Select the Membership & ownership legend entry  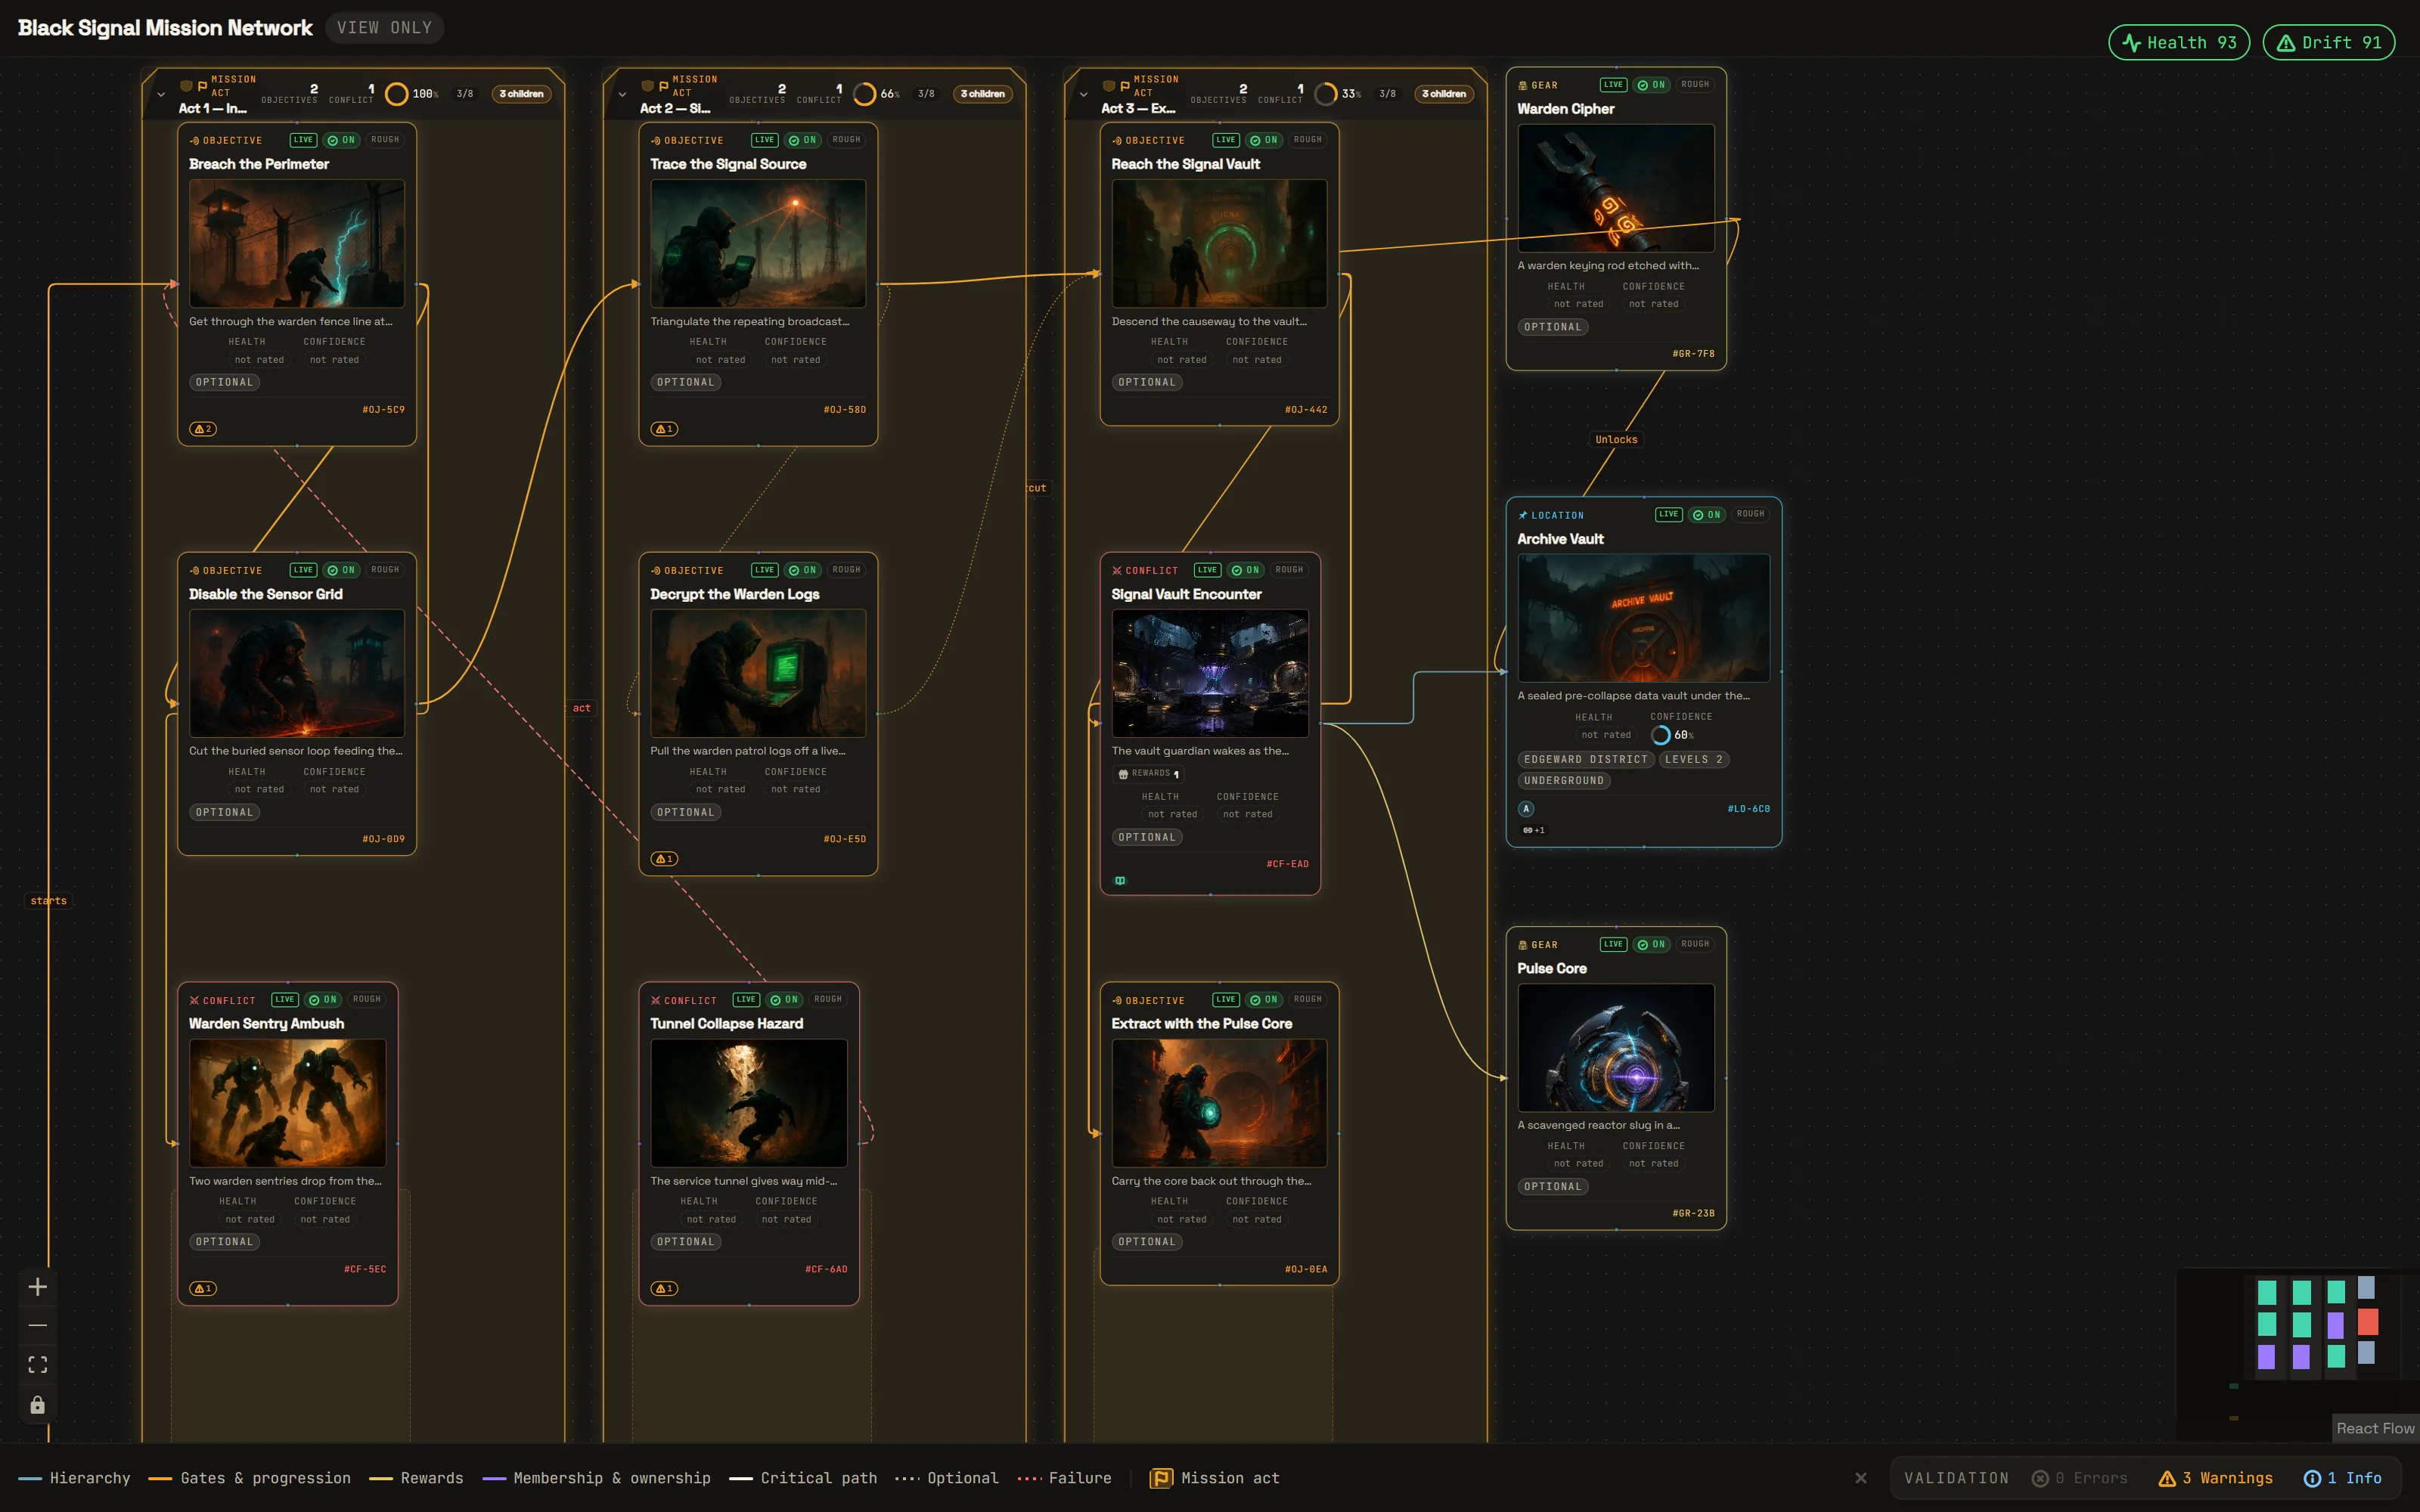point(596,1478)
